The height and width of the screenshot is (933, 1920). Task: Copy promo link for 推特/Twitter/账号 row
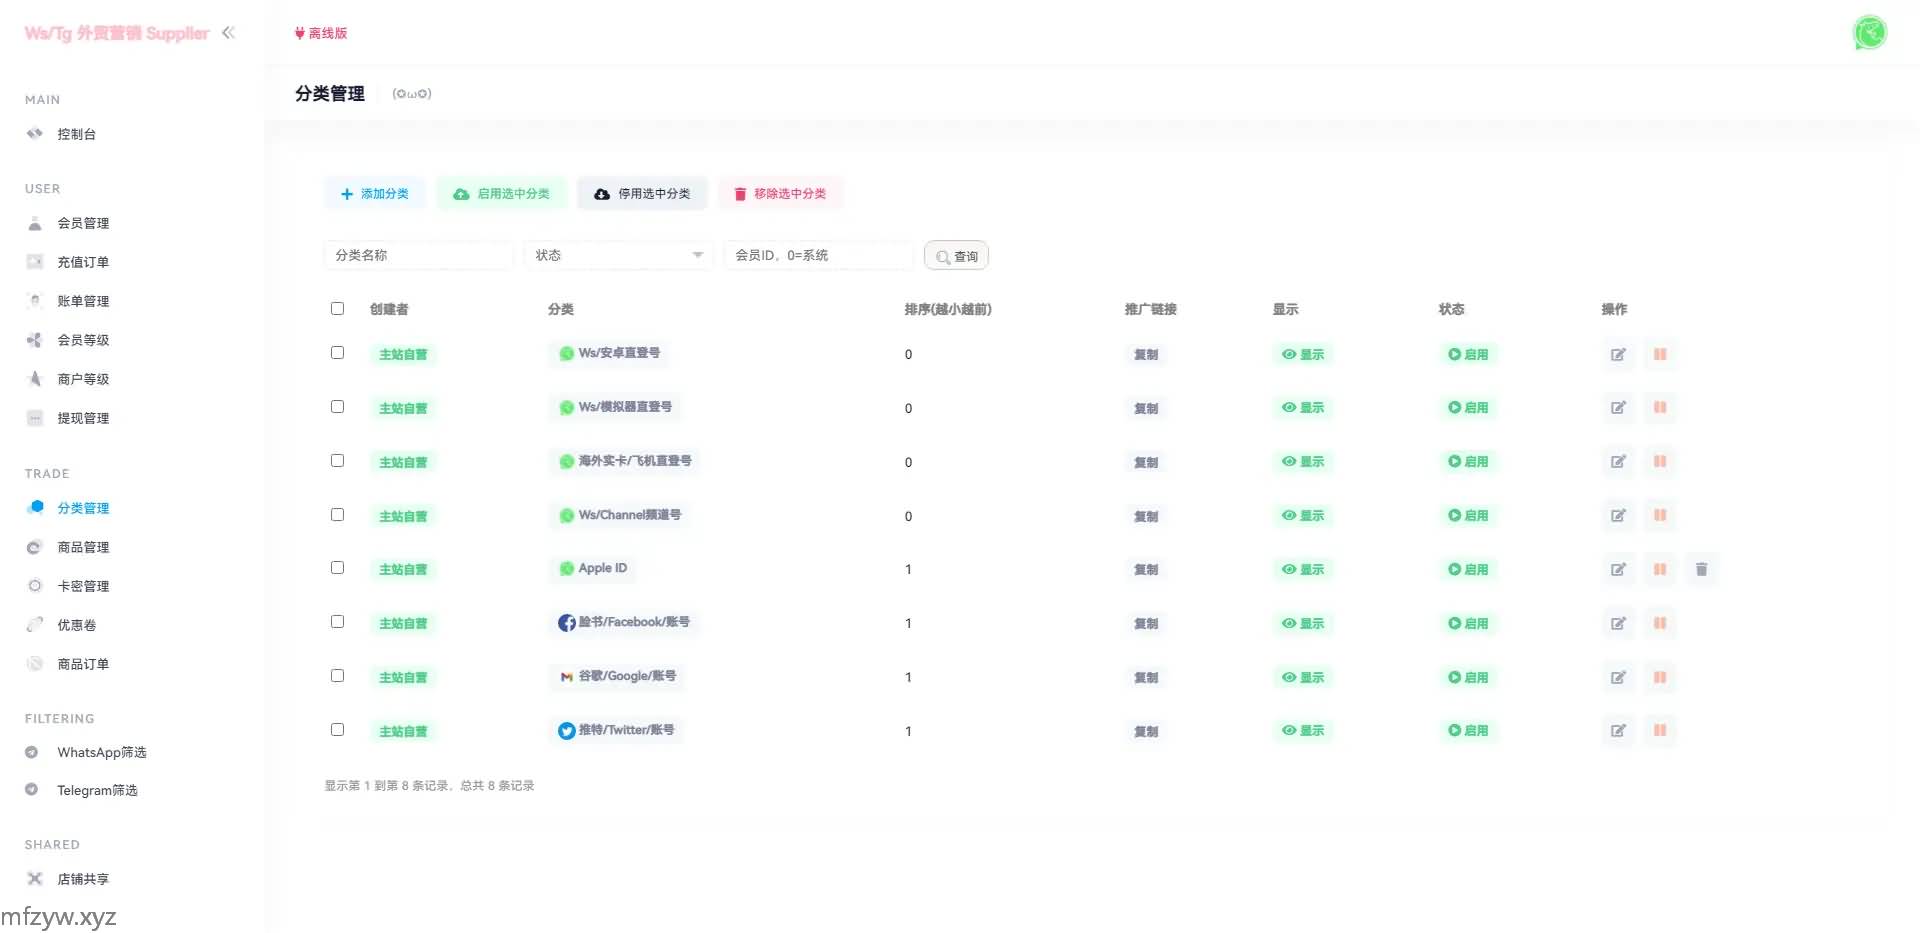1145,731
